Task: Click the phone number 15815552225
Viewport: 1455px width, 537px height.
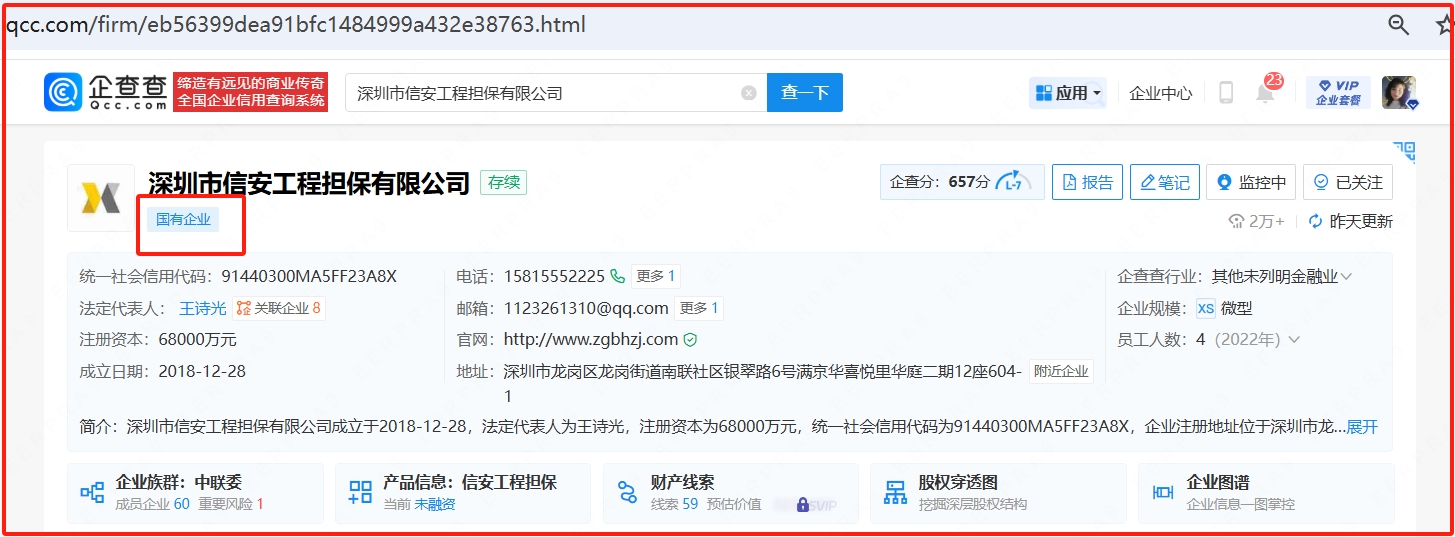Action: (x=554, y=276)
